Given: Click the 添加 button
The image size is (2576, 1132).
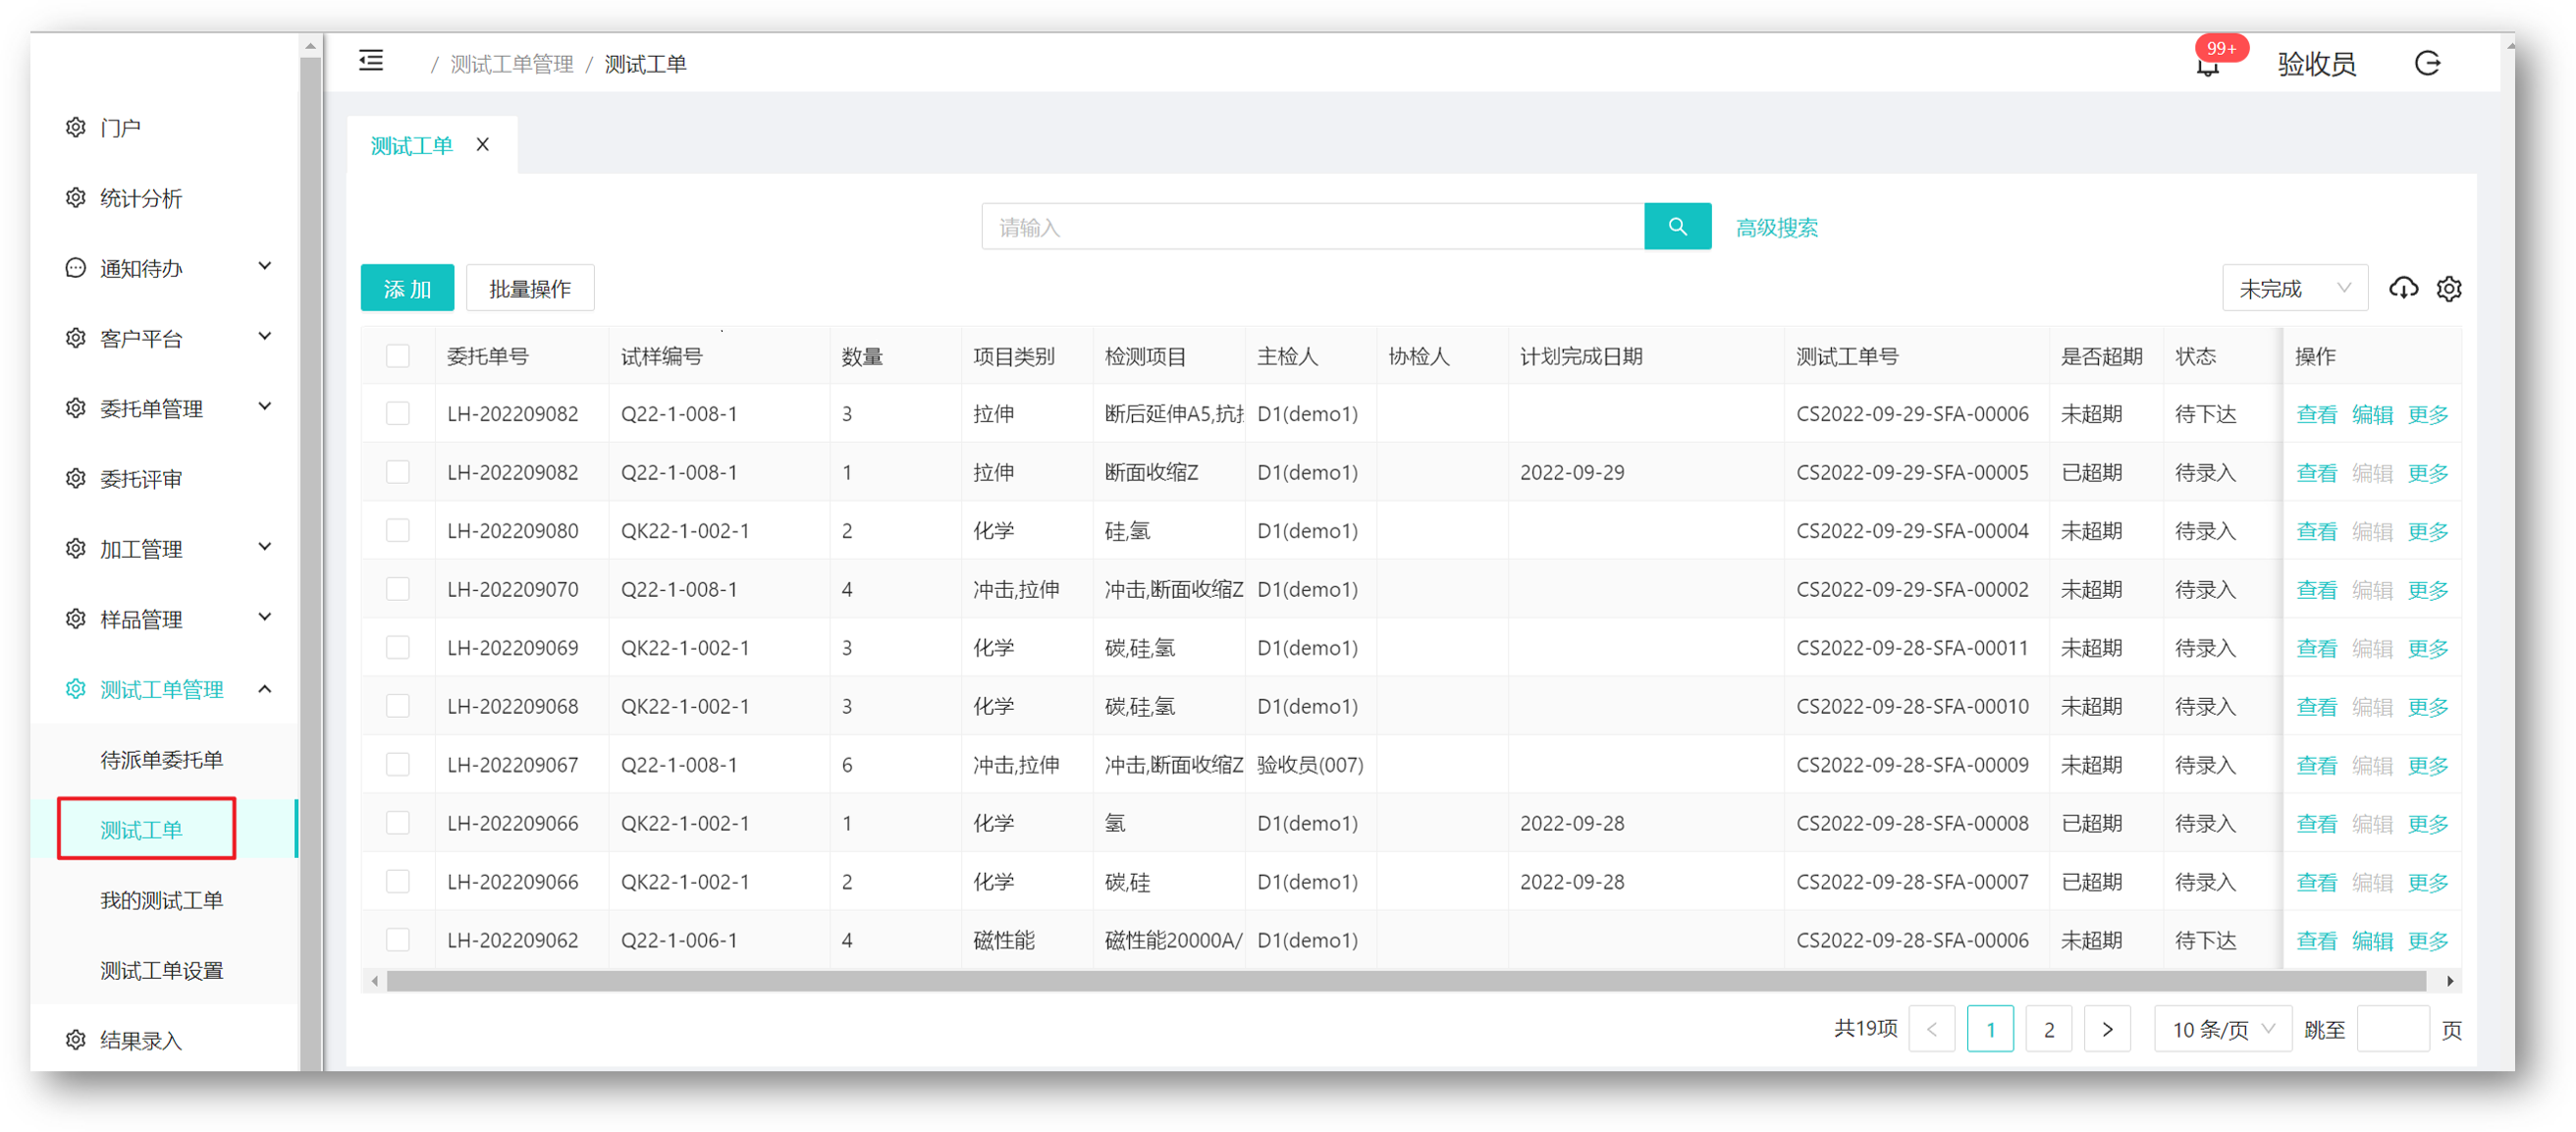Looking at the screenshot, I should coord(407,289).
